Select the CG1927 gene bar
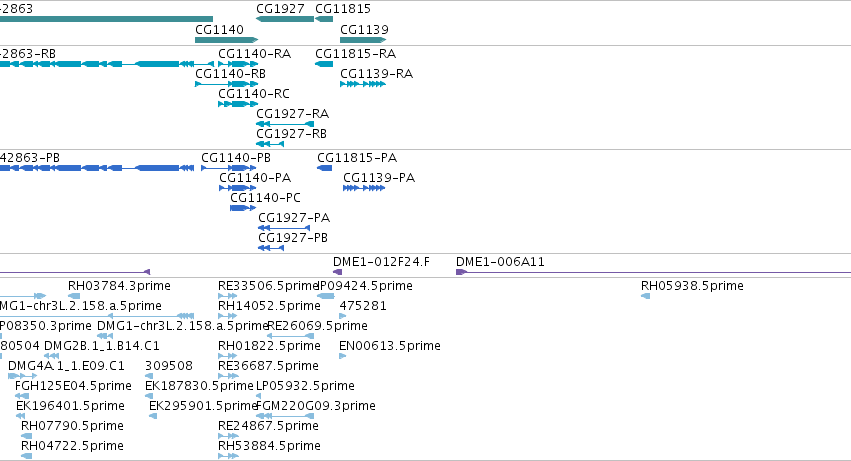 (285, 19)
